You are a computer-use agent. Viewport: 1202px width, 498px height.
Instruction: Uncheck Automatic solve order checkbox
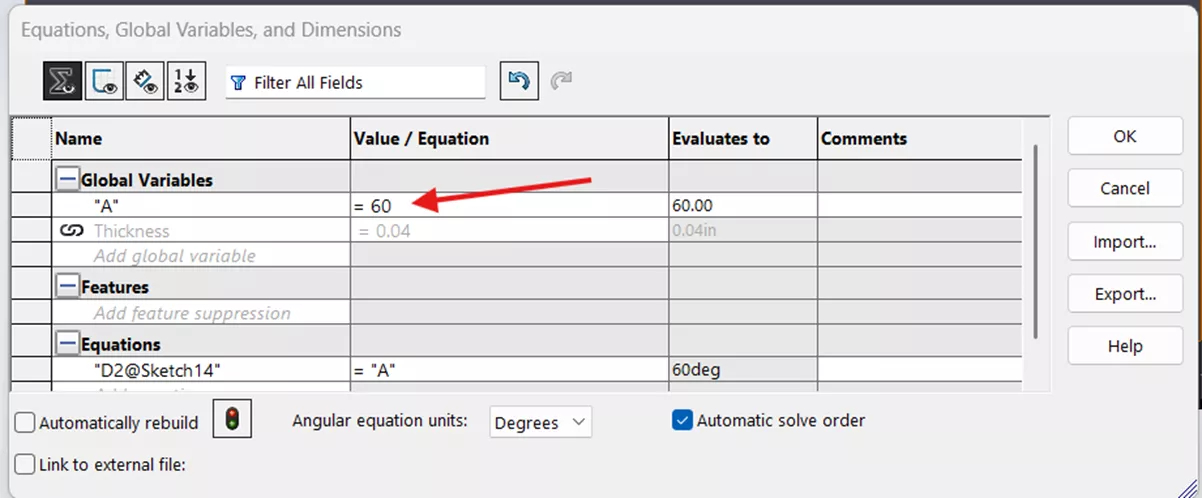pos(682,421)
